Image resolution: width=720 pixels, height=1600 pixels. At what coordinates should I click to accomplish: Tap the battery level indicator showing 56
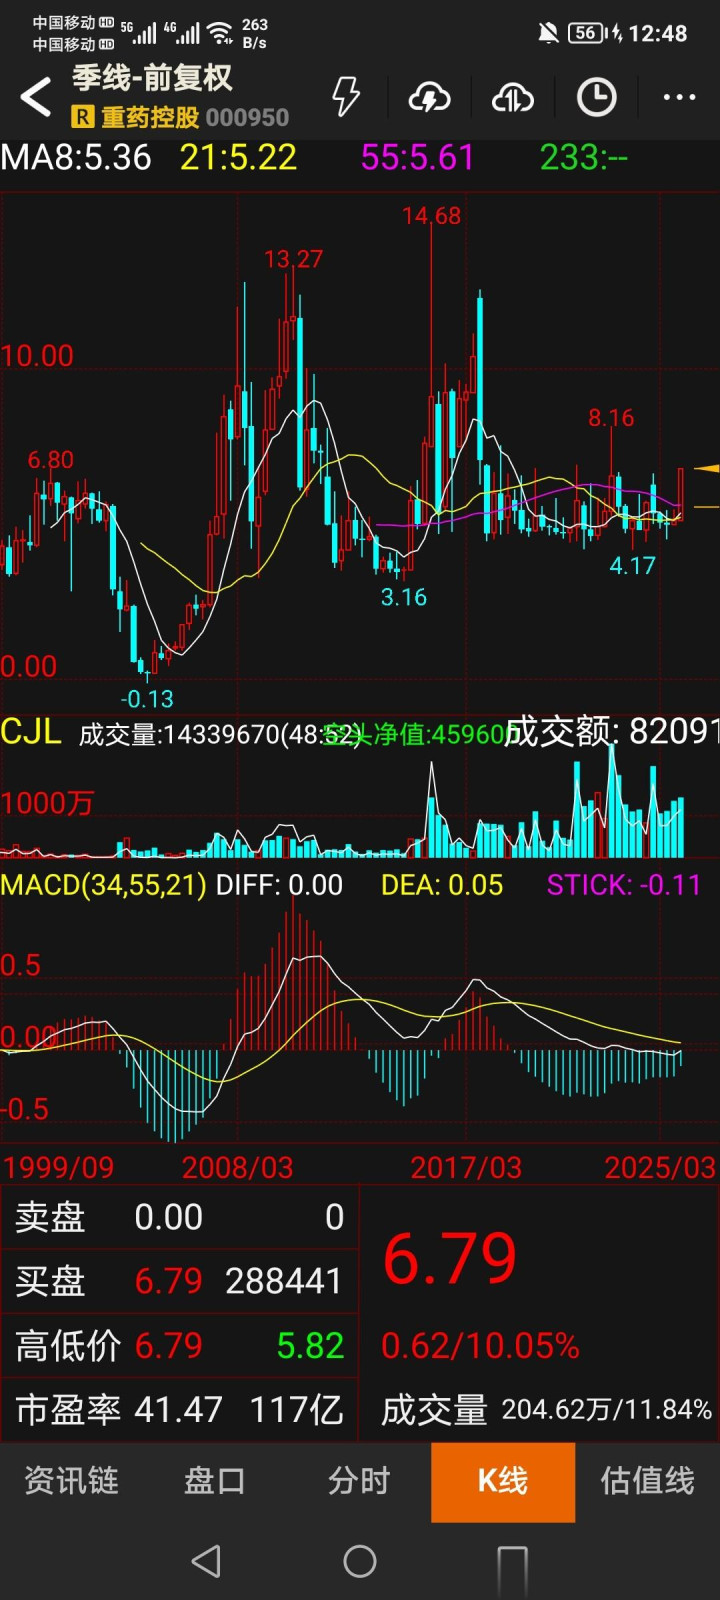tap(588, 33)
